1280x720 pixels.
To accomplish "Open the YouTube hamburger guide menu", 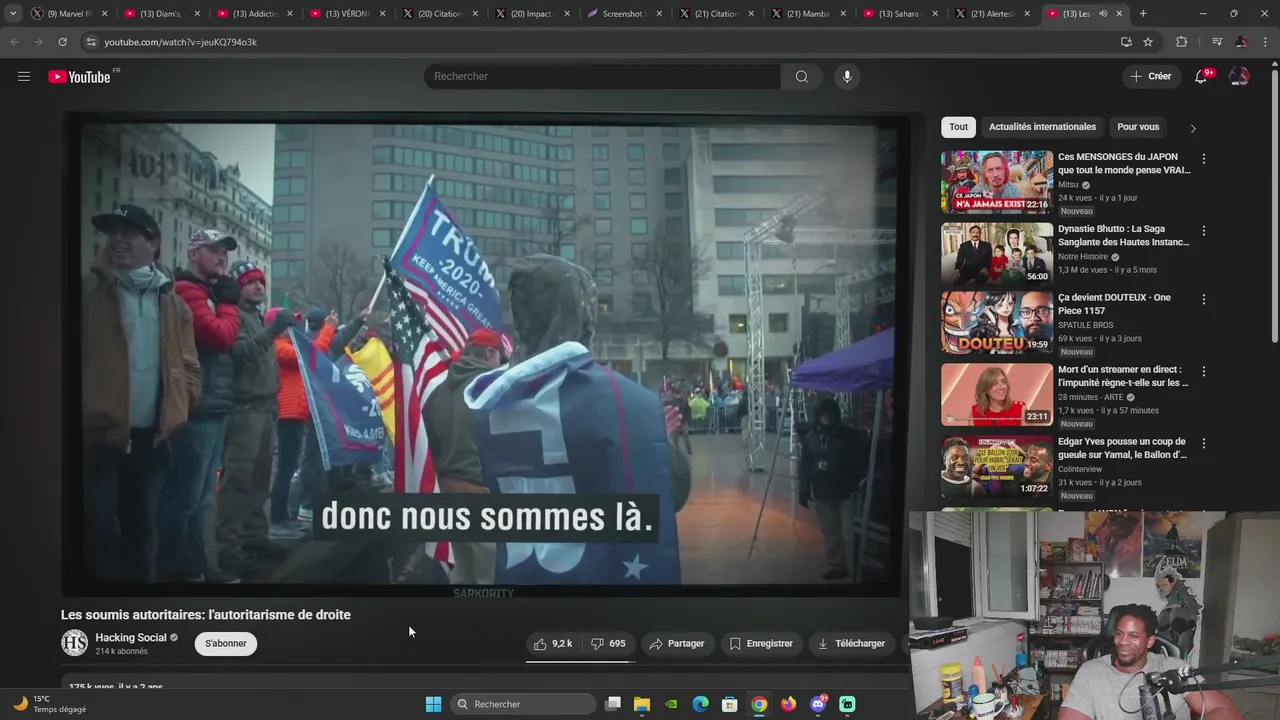I will click(x=24, y=76).
